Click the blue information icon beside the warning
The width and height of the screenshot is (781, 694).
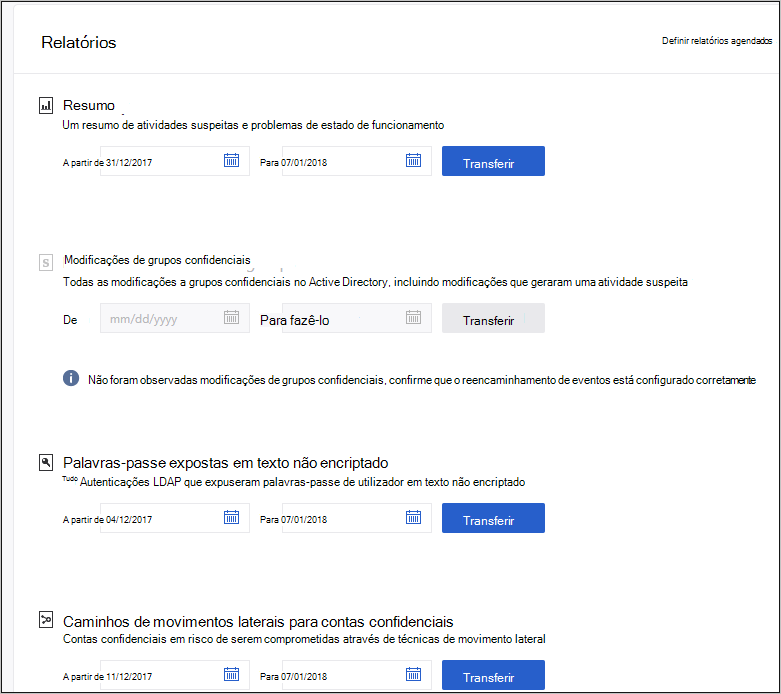71,378
